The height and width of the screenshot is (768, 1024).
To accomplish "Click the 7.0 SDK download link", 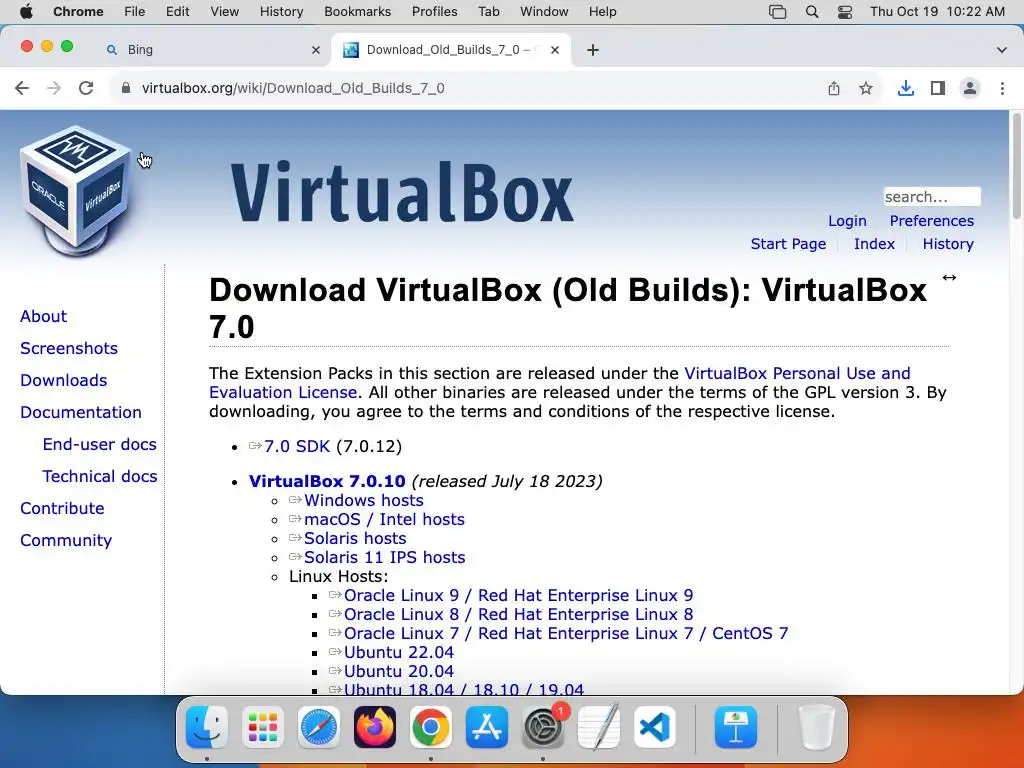I will pos(289,447).
